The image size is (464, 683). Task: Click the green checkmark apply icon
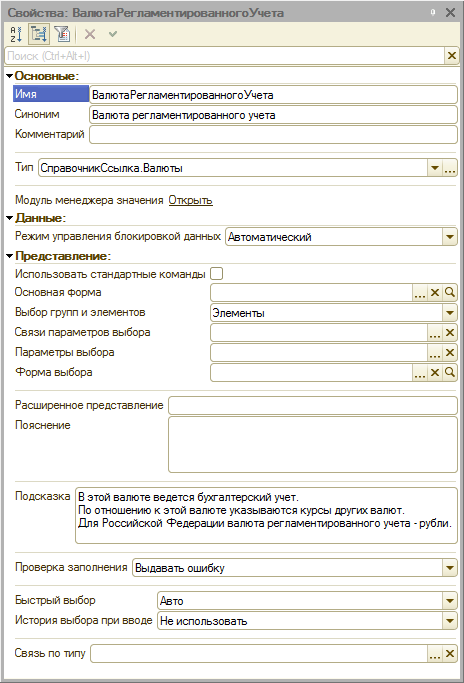coord(113,34)
